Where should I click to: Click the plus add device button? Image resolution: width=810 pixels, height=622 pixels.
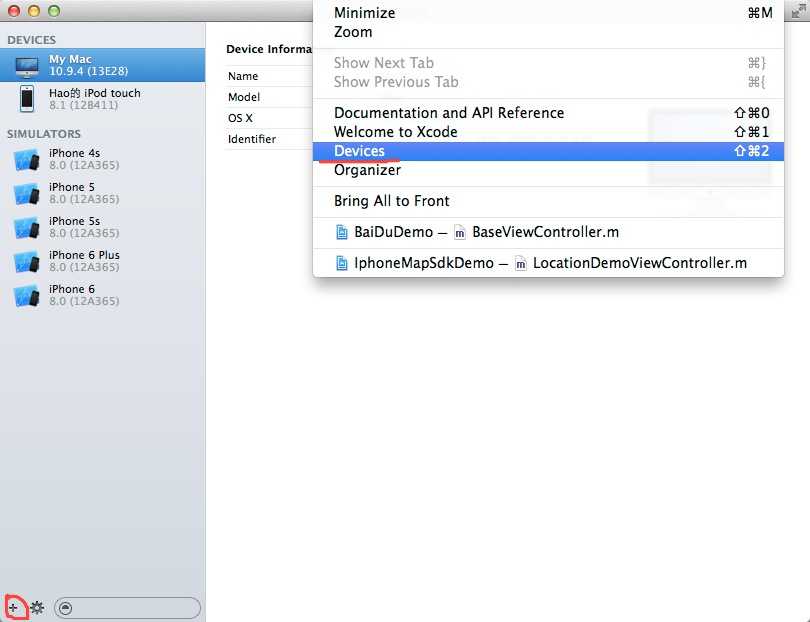pos(13,608)
